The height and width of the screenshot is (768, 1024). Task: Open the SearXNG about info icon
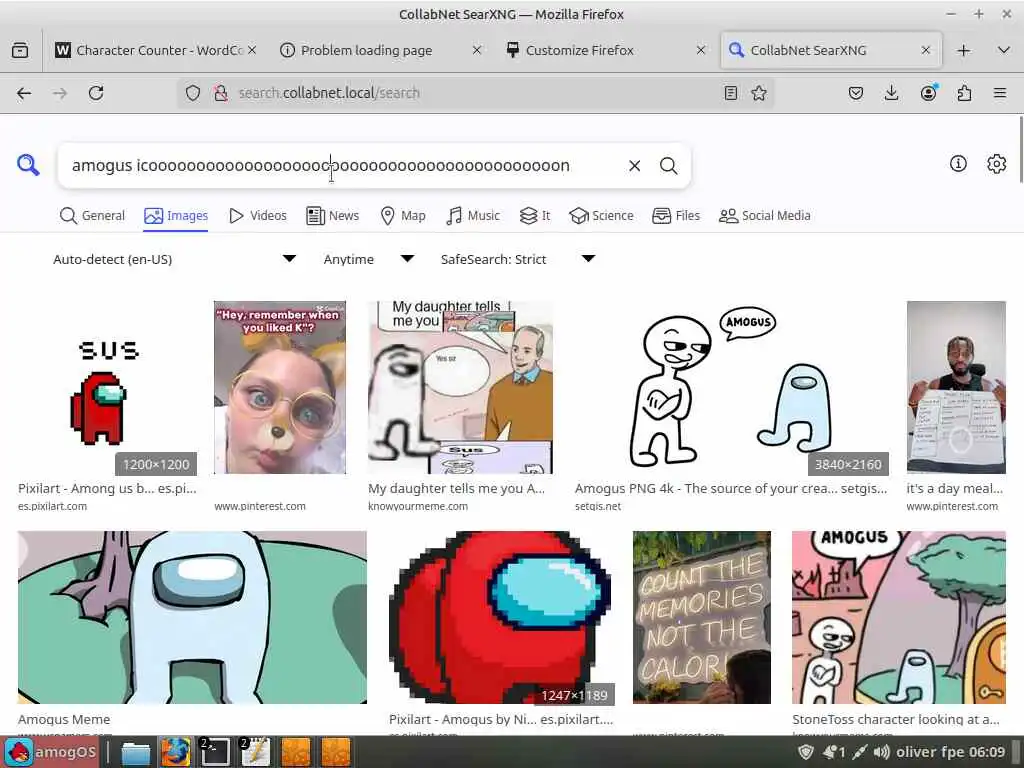click(x=958, y=163)
